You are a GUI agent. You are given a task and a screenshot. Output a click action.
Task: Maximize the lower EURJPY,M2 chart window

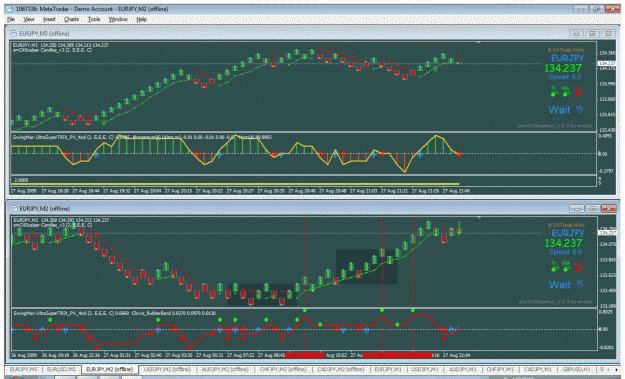(592, 208)
